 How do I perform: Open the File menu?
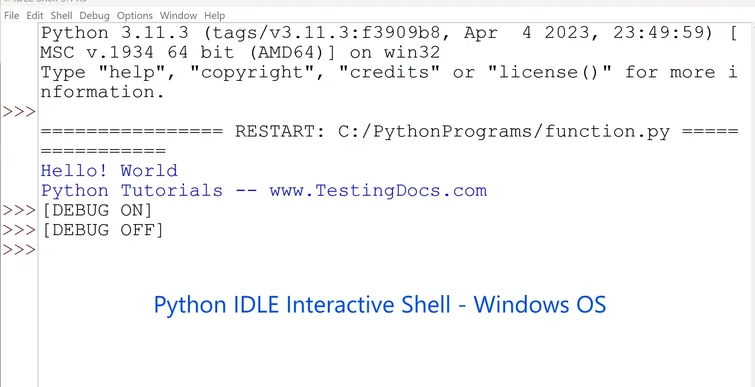[11, 15]
